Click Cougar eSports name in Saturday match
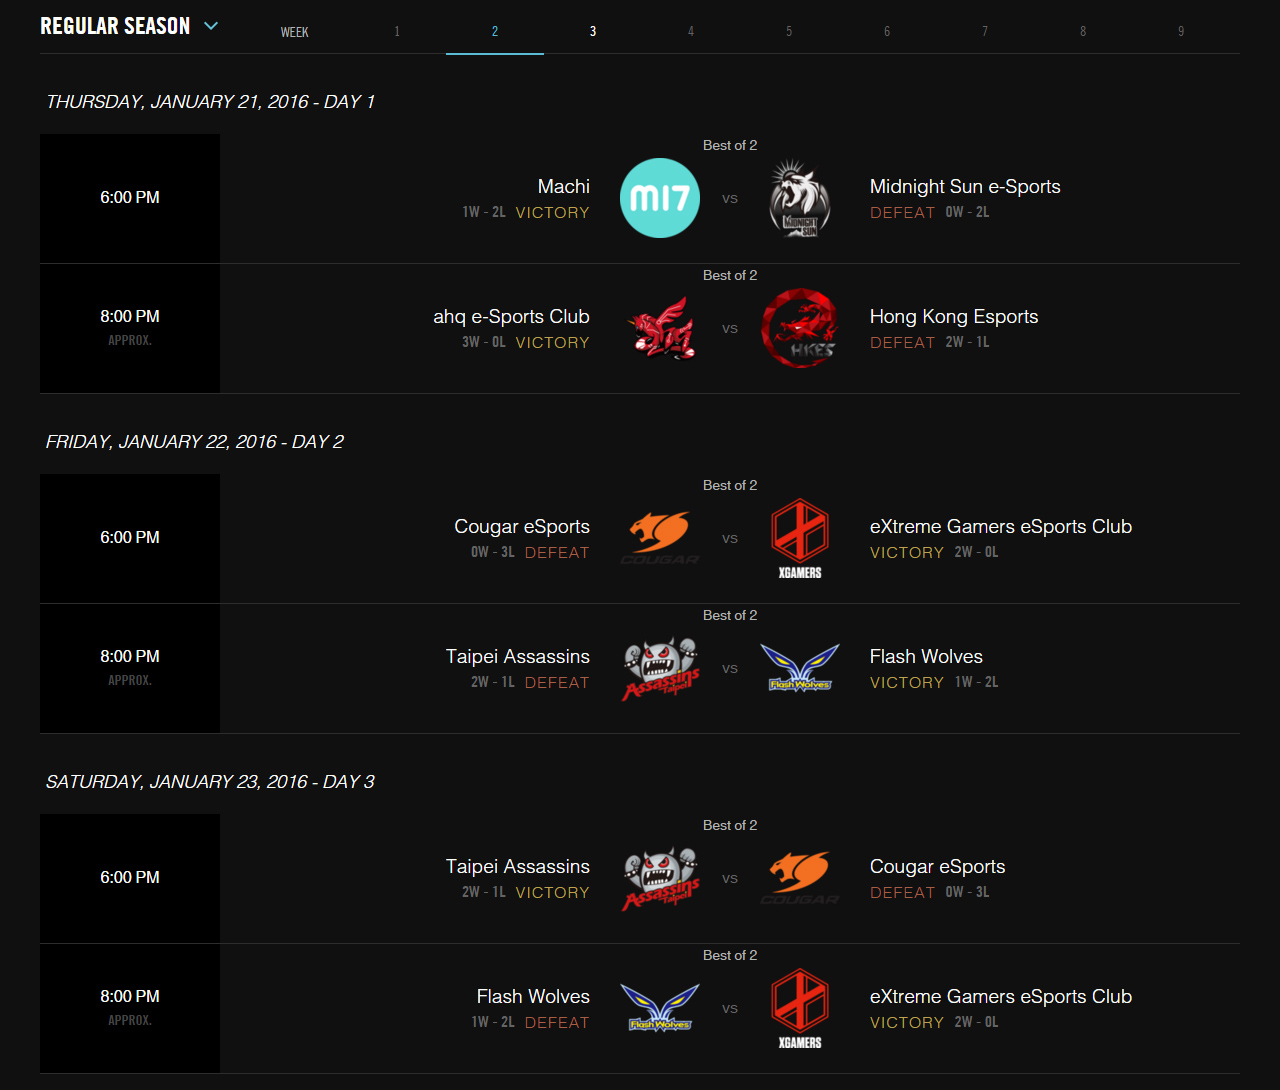The image size is (1280, 1090). click(x=938, y=867)
